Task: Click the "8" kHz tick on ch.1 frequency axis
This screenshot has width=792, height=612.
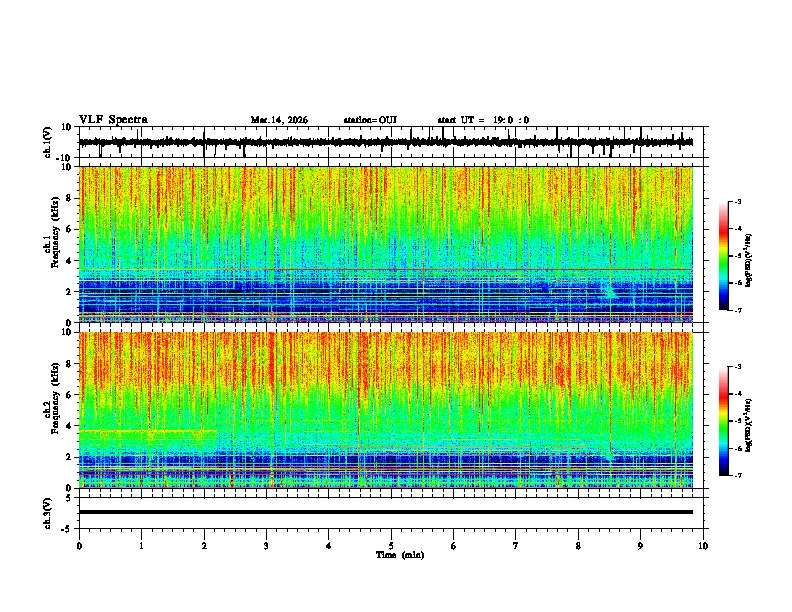Action: (x=70, y=198)
